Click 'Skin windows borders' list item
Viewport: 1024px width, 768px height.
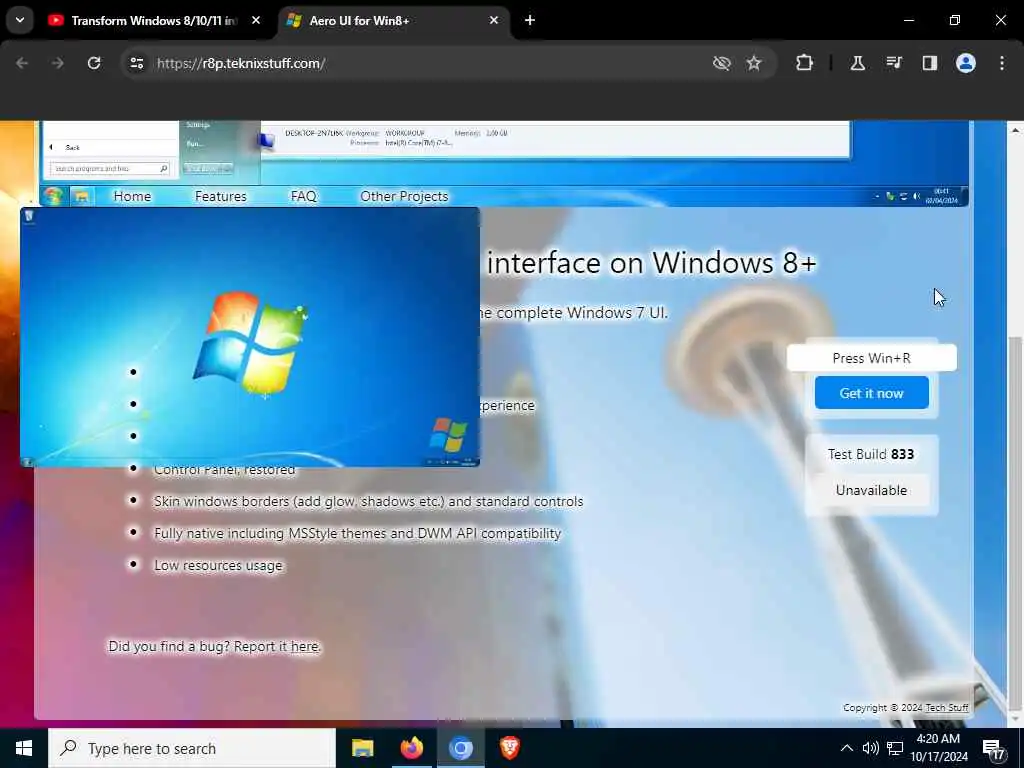tap(368, 502)
